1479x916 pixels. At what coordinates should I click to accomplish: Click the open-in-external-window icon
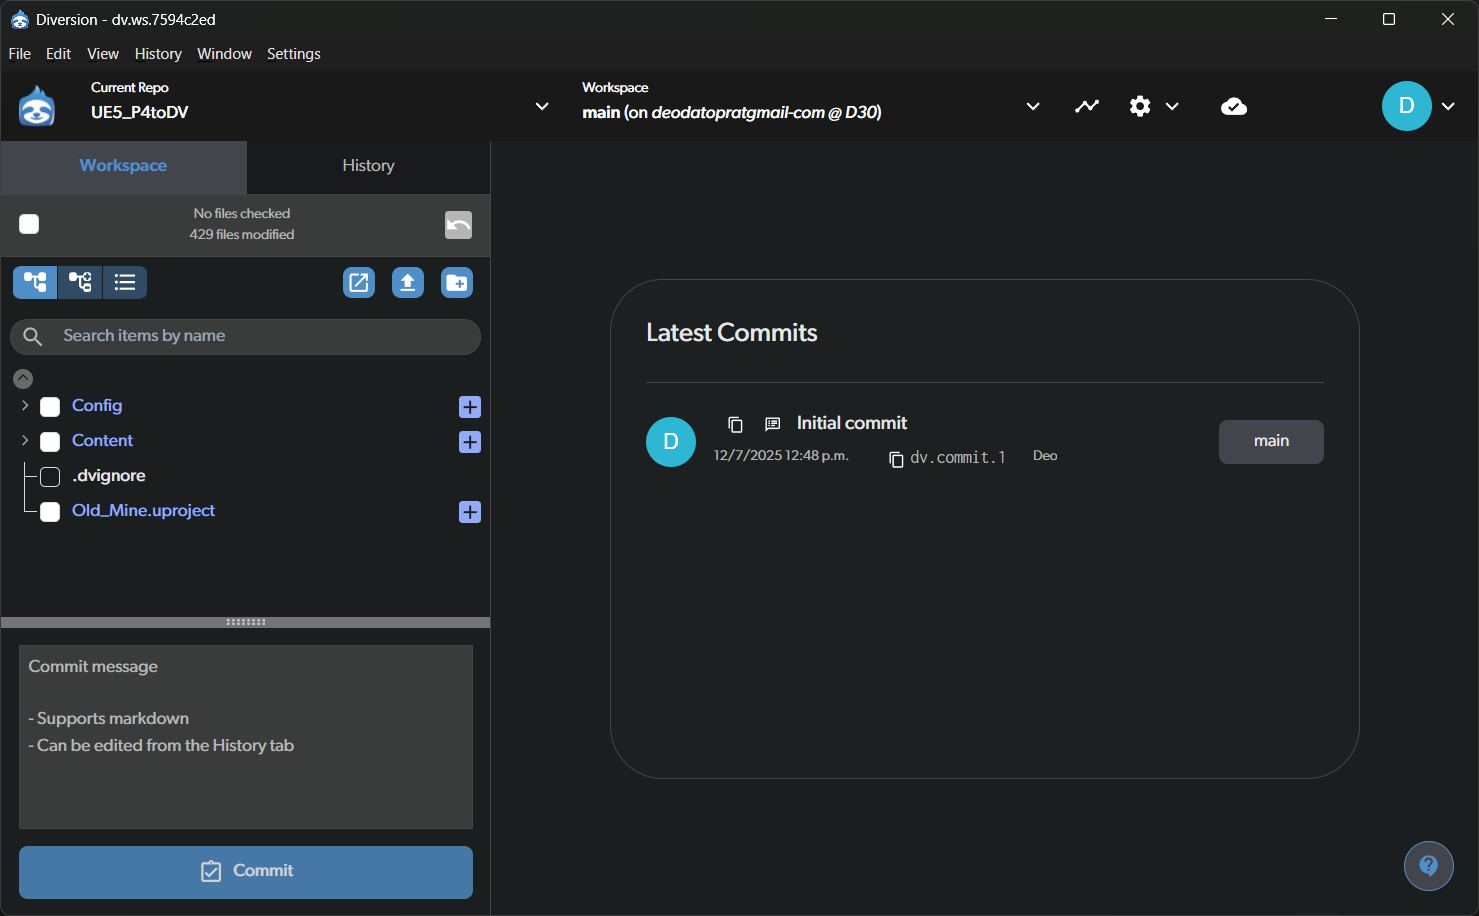359,283
